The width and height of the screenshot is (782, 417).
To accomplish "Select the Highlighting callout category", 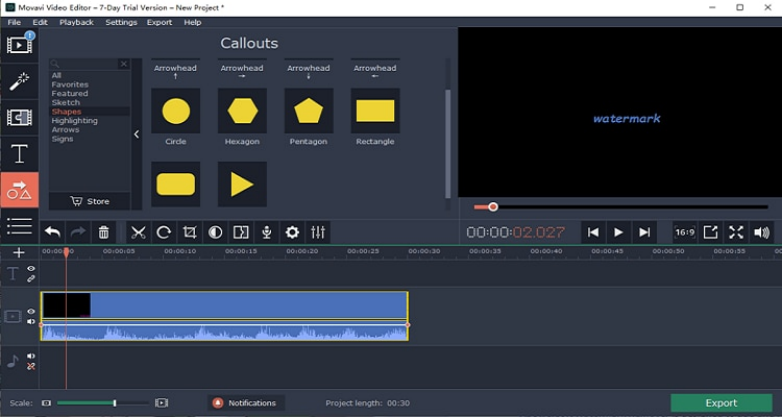I will (75, 121).
